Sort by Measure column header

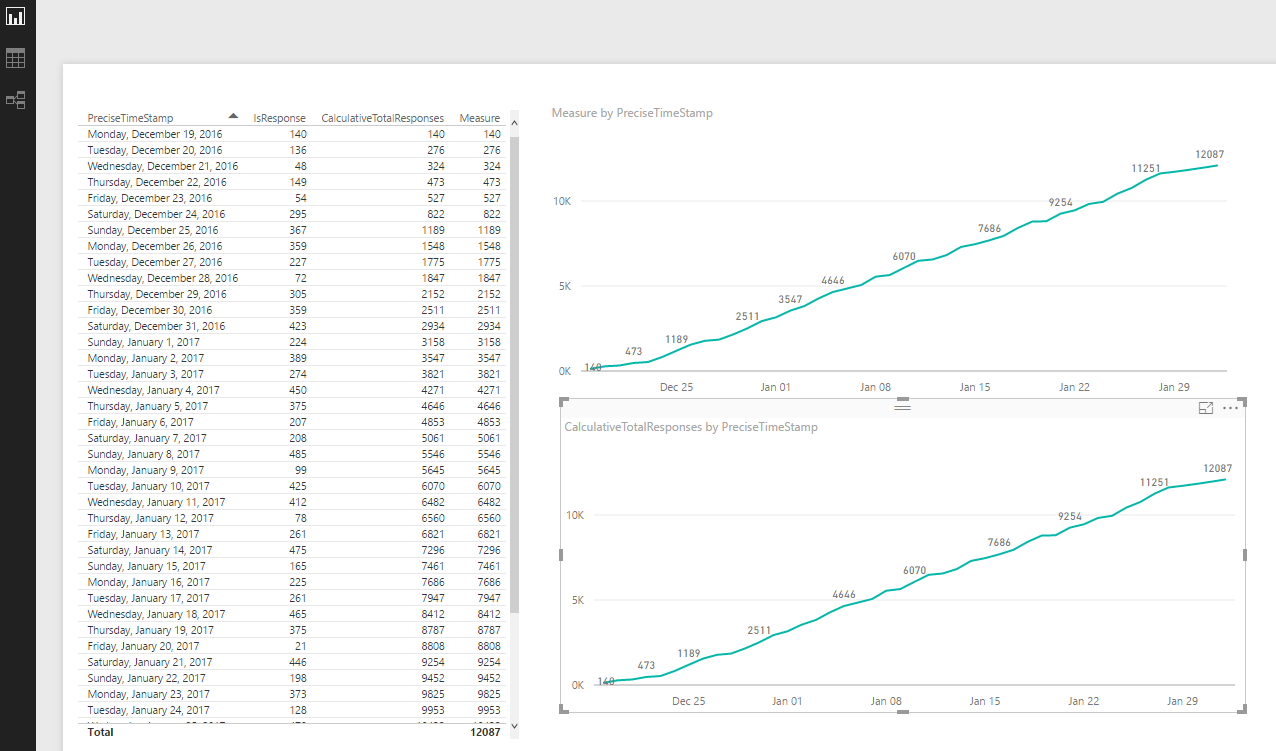pos(480,118)
